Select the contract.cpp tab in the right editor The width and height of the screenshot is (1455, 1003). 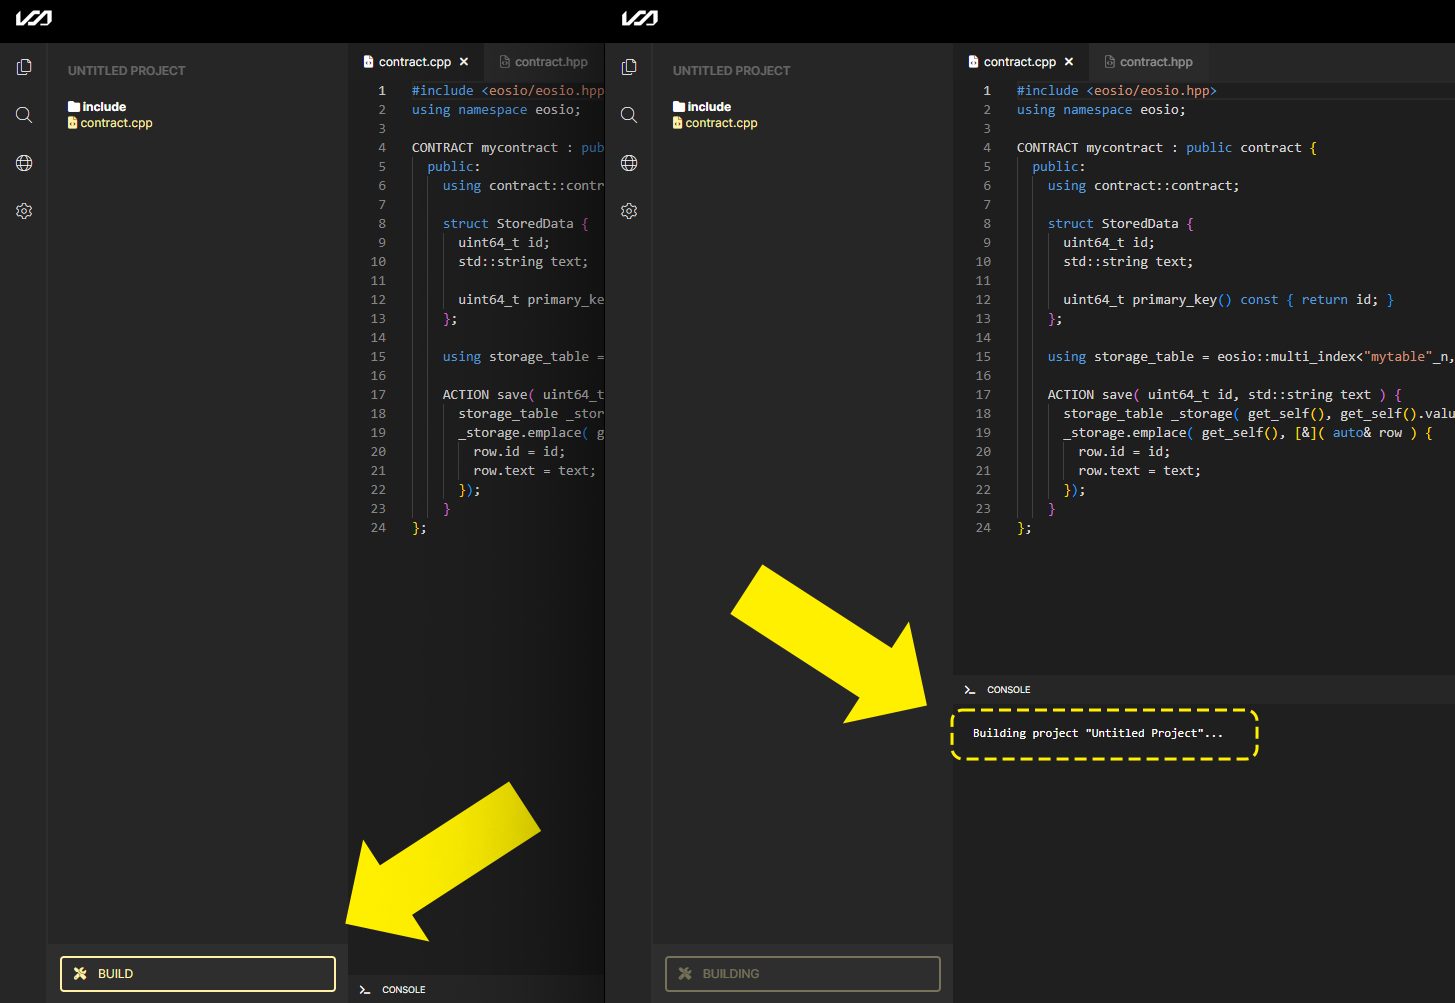tap(1016, 61)
